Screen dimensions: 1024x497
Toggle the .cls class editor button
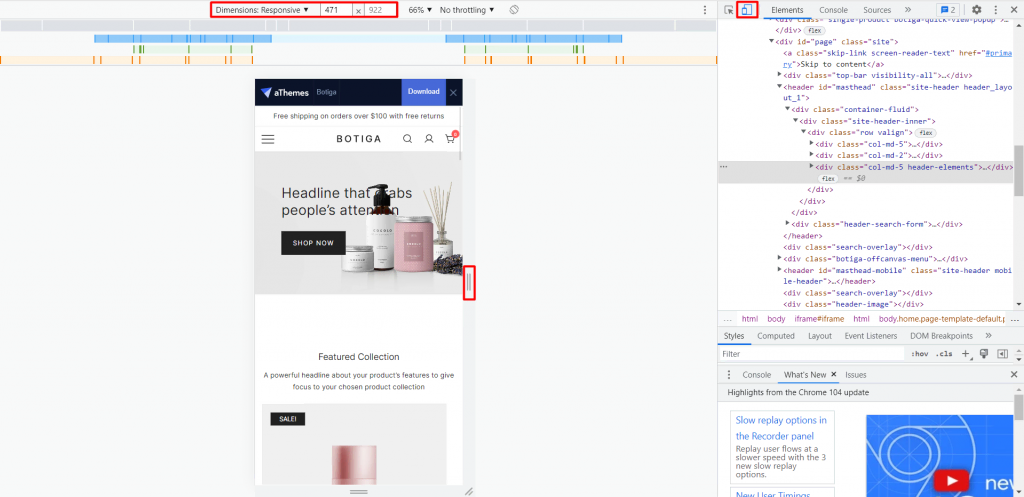pos(944,354)
